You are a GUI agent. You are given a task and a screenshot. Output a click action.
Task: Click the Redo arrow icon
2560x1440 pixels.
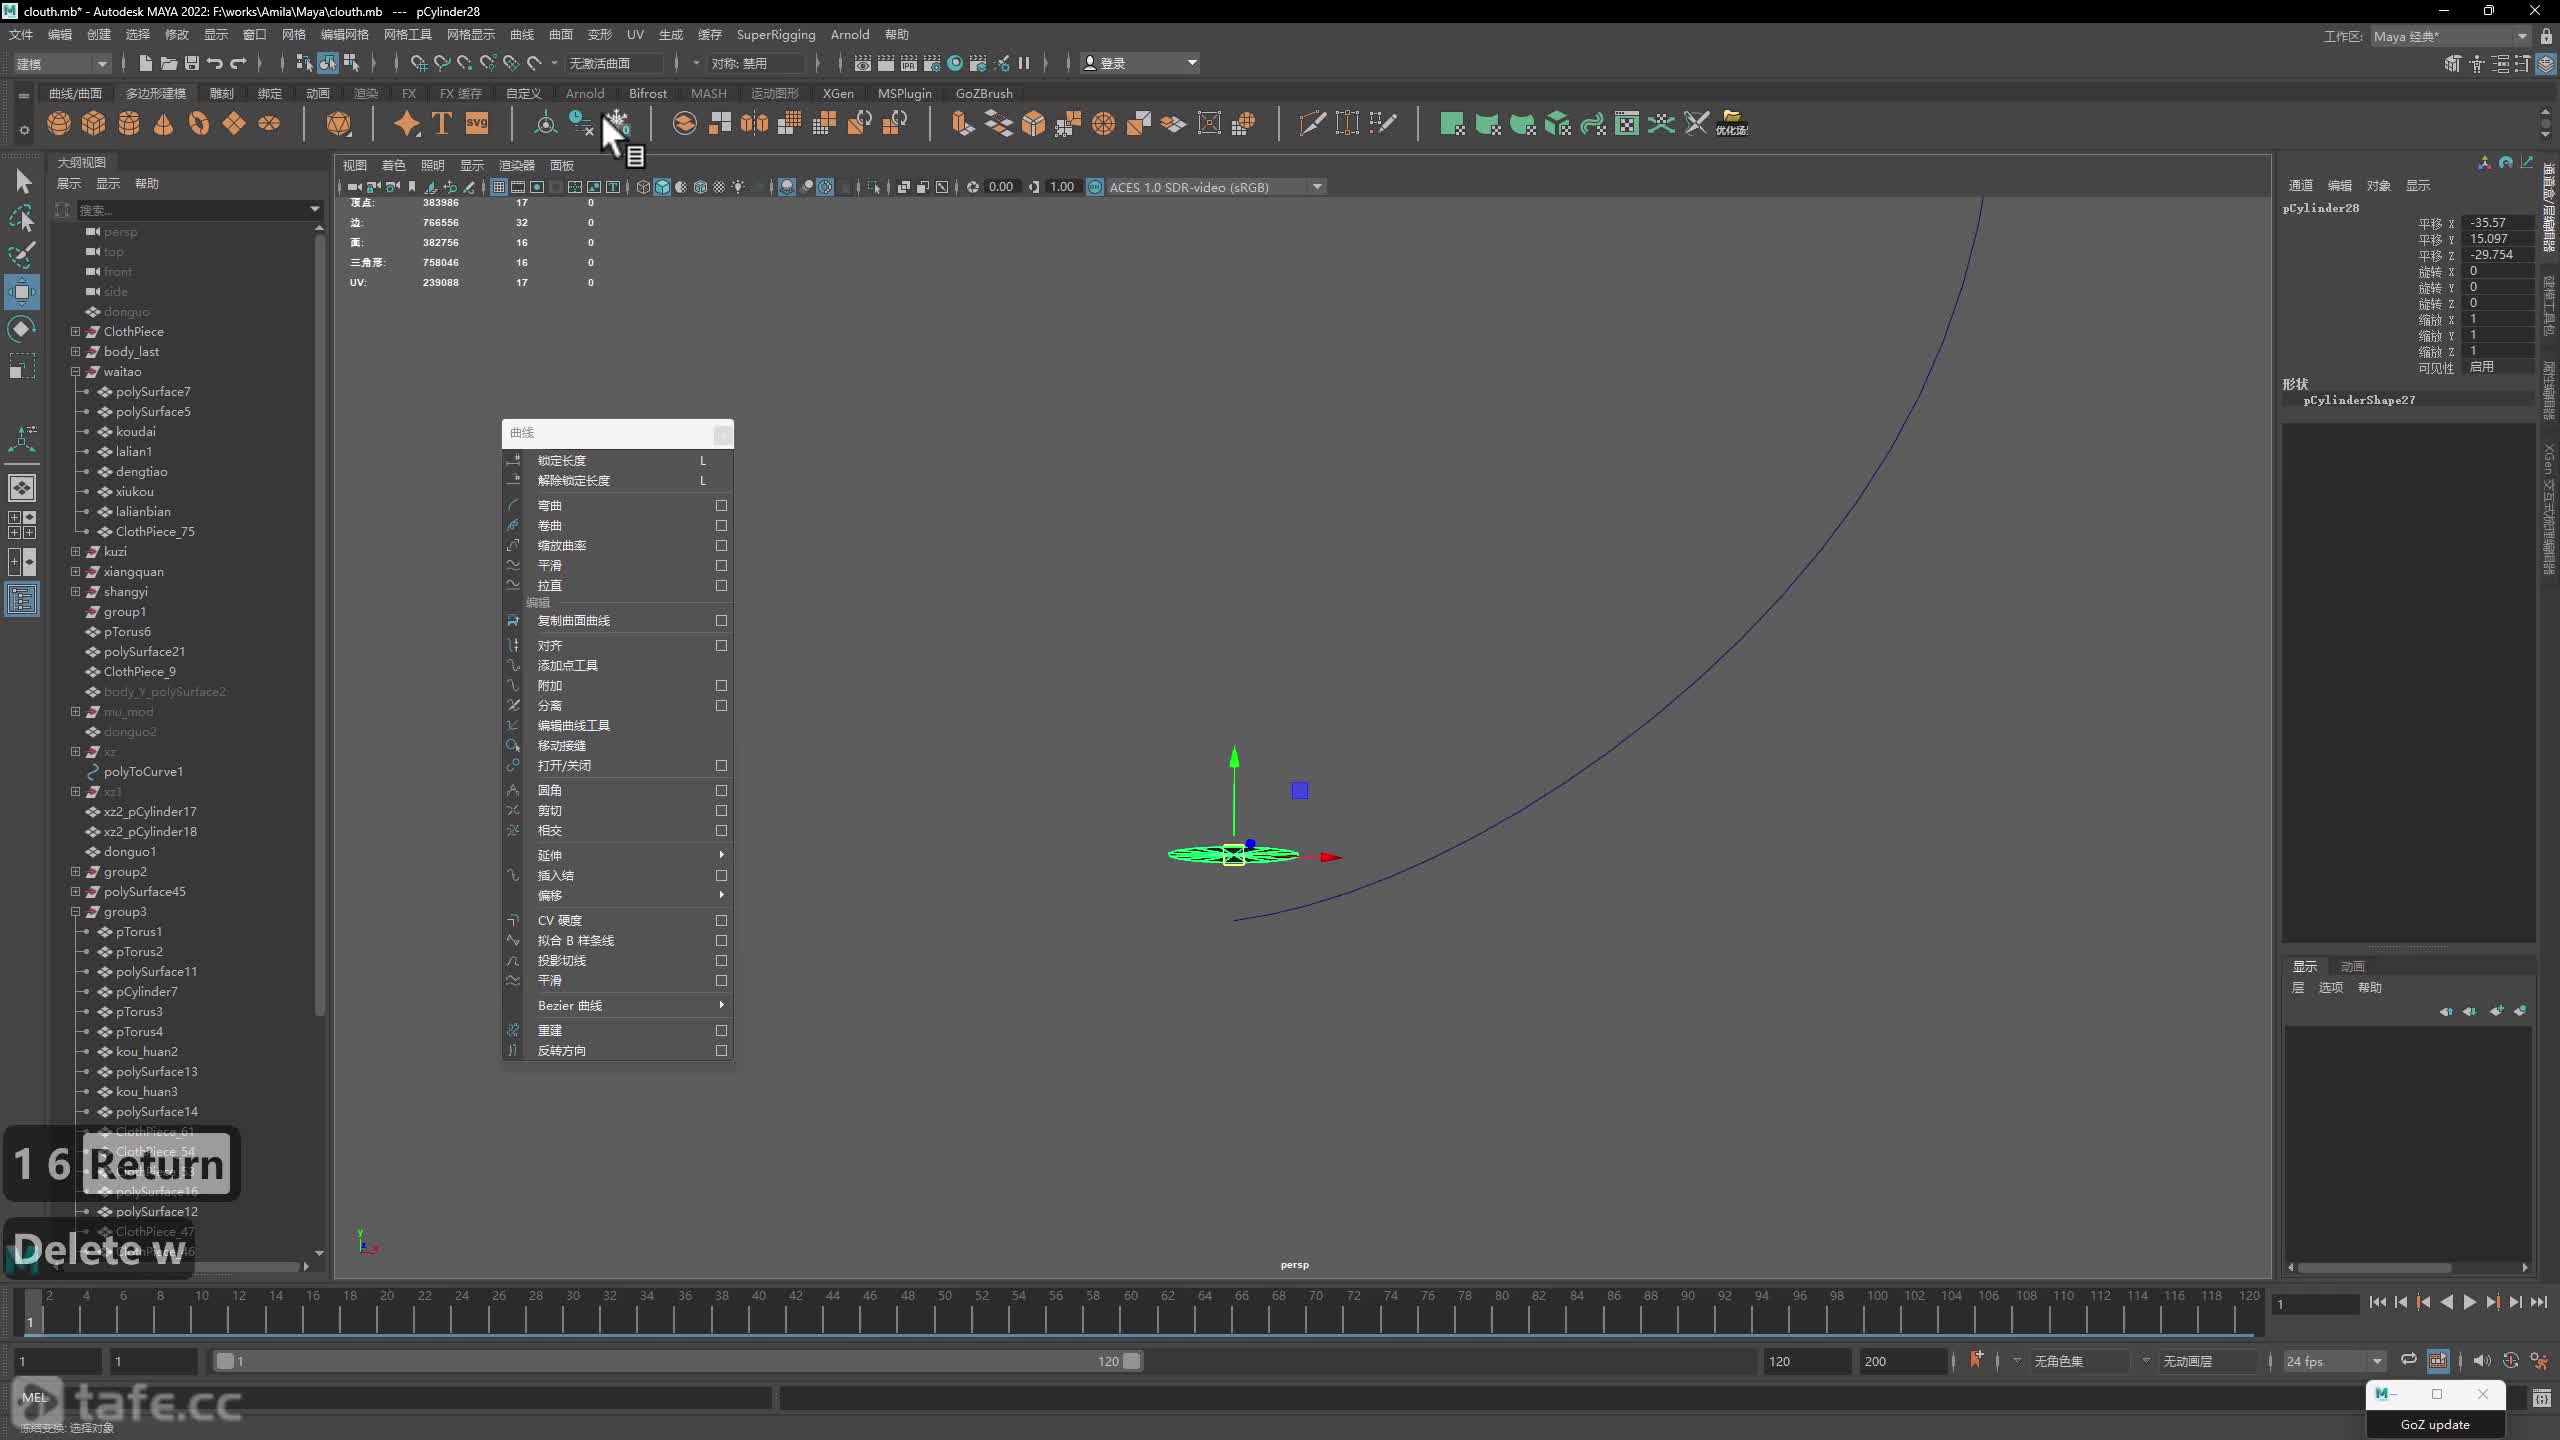238,63
